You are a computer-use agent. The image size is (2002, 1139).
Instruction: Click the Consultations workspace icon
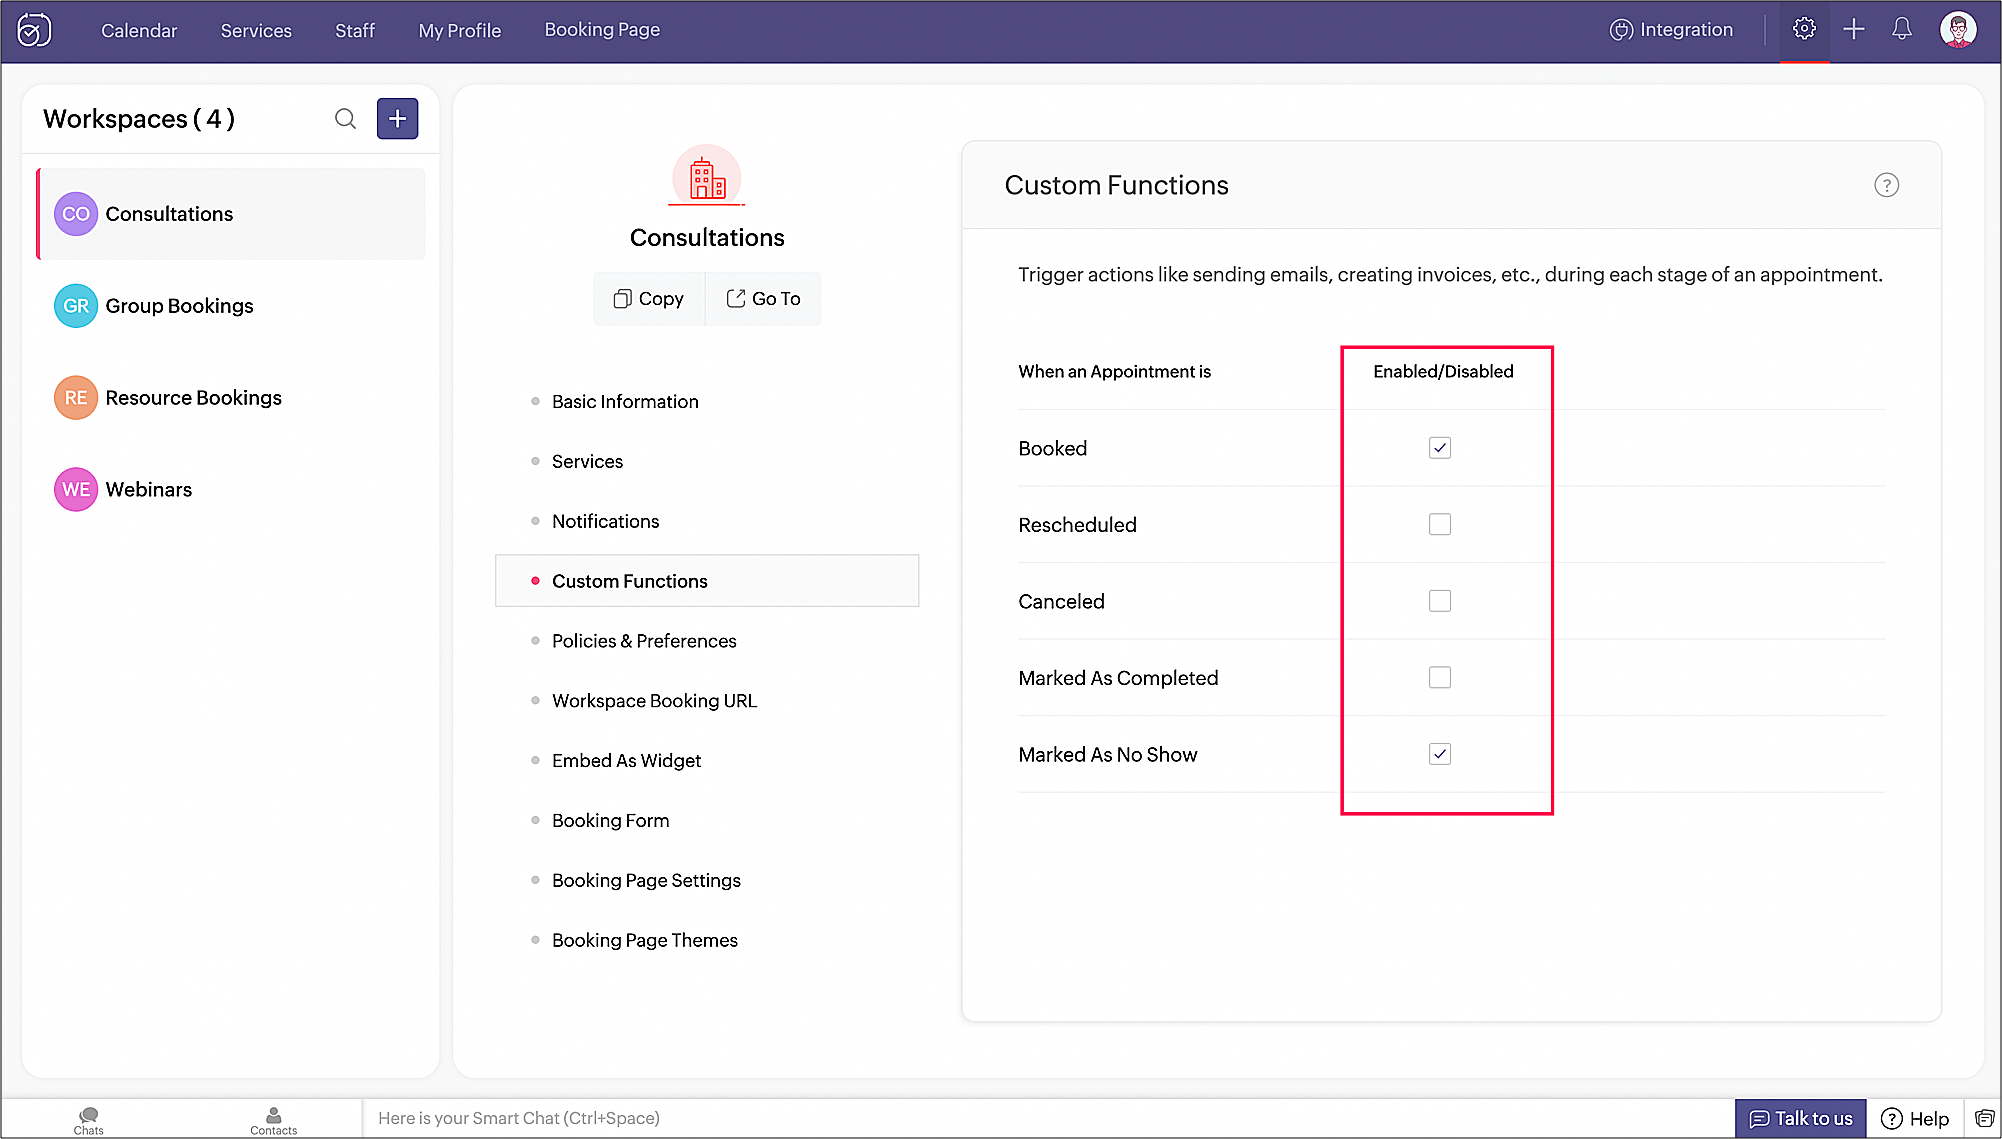tap(73, 213)
